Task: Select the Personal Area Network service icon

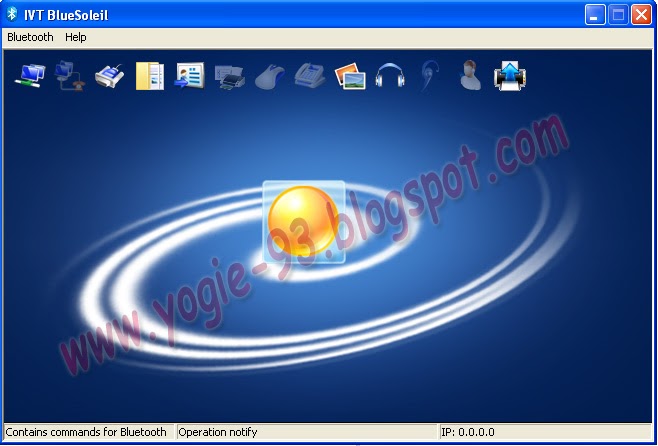Action: point(30,76)
